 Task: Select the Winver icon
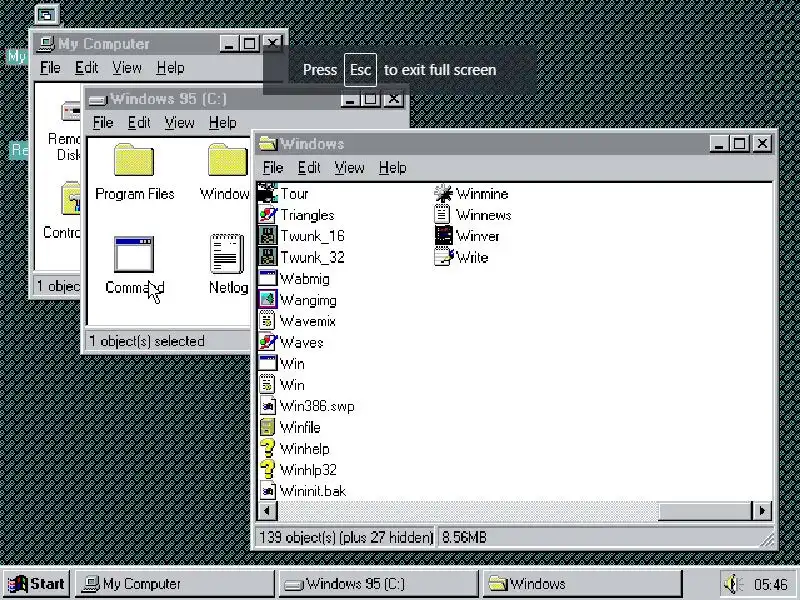point(443,236)
